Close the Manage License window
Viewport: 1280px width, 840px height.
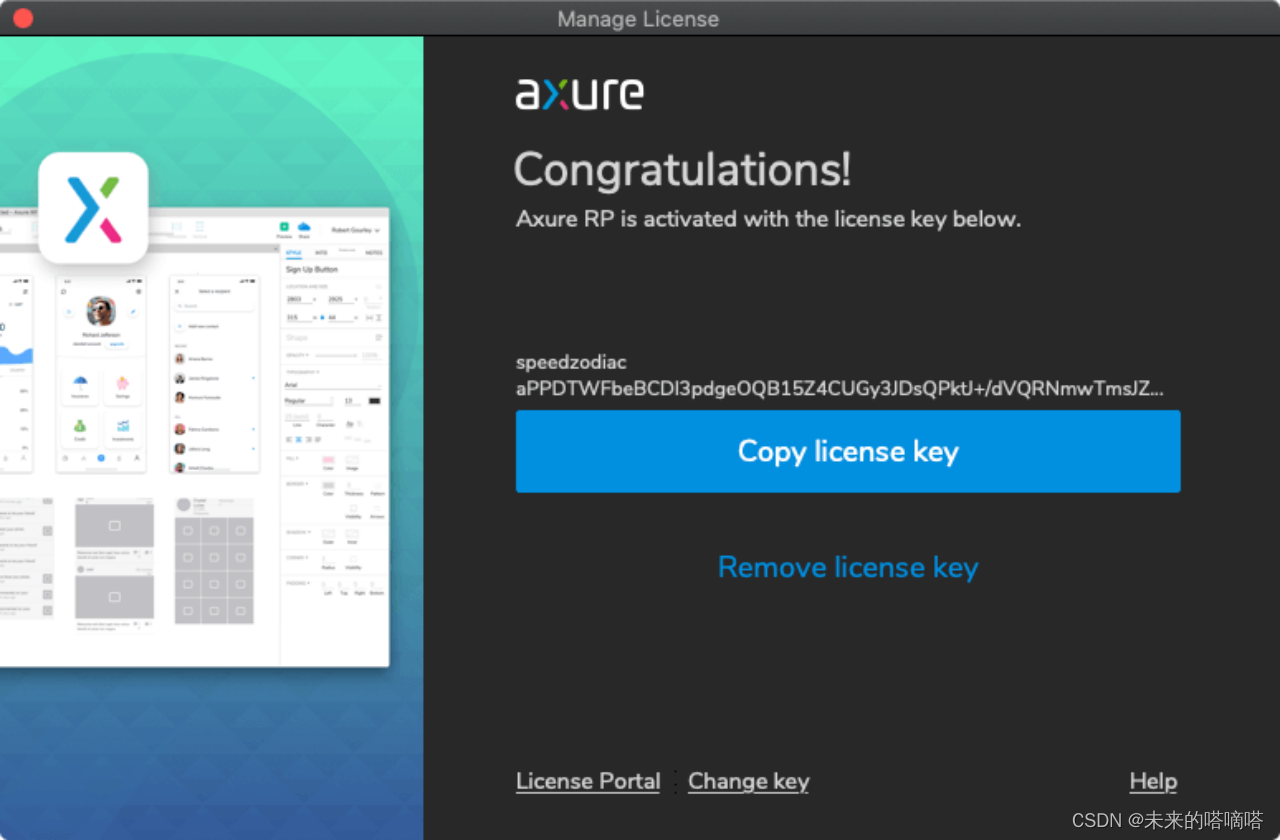[x=22, y=18]
